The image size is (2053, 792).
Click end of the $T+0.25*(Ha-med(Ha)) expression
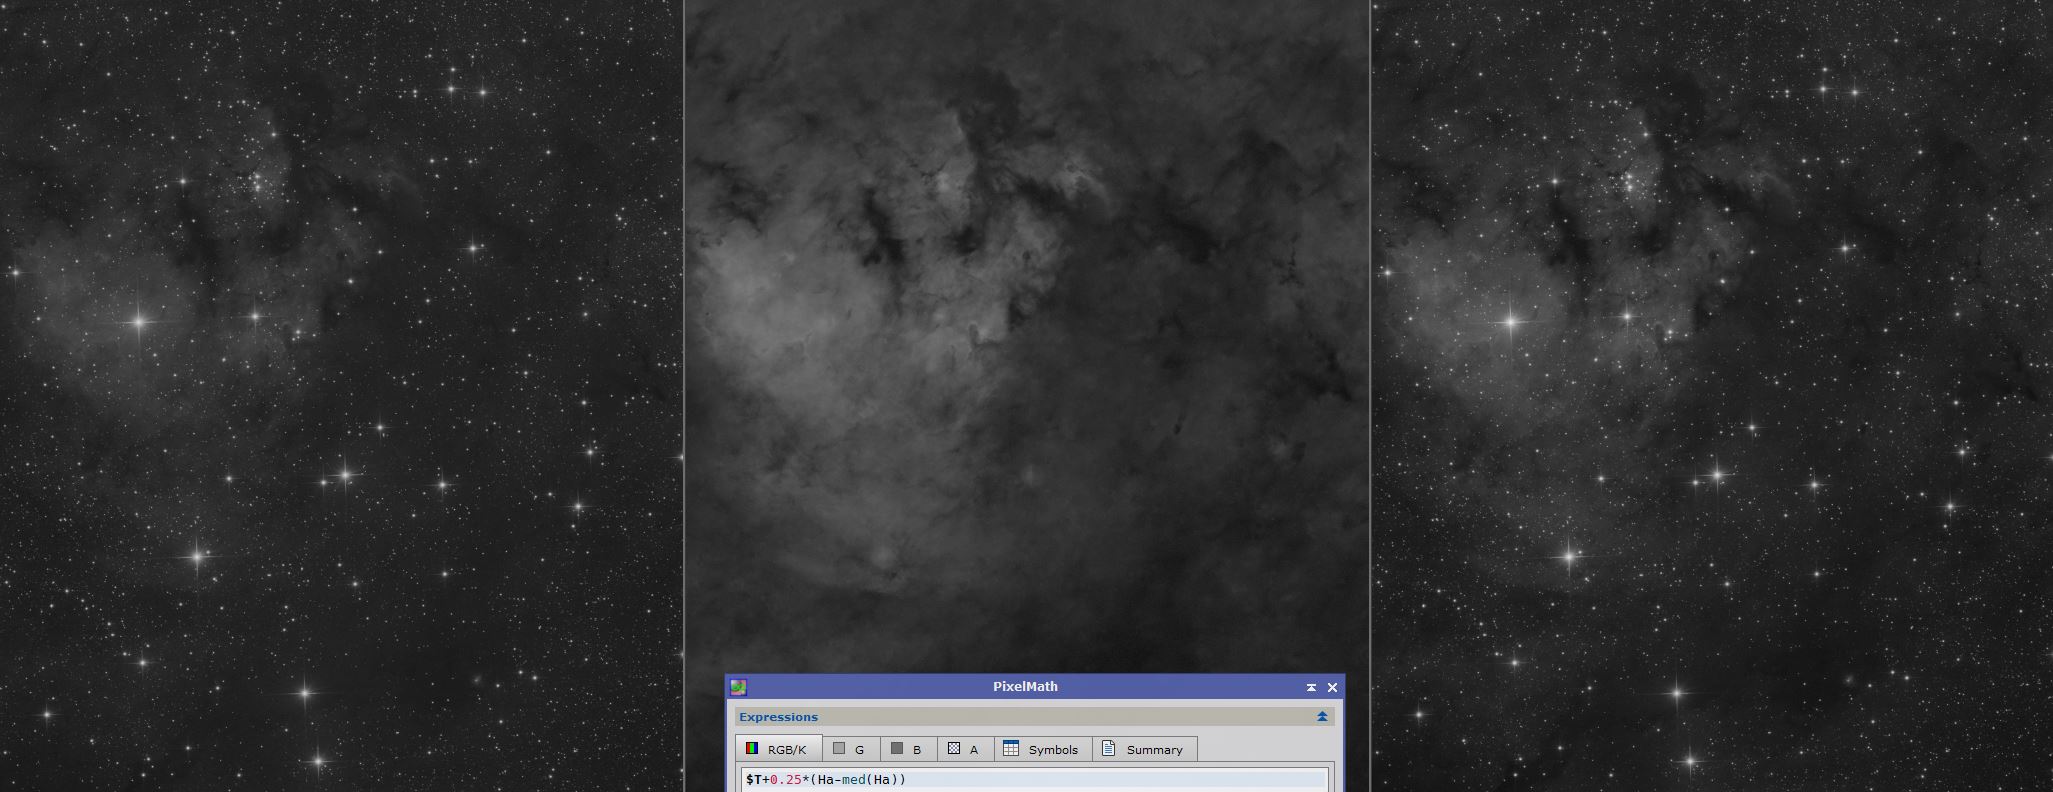point(907,780)
